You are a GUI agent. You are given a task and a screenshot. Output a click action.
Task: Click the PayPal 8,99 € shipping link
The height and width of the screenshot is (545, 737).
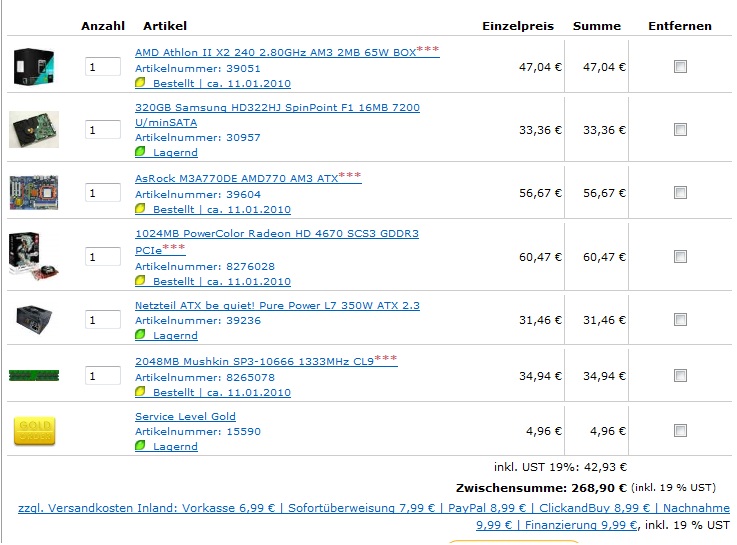coord(487,508)
